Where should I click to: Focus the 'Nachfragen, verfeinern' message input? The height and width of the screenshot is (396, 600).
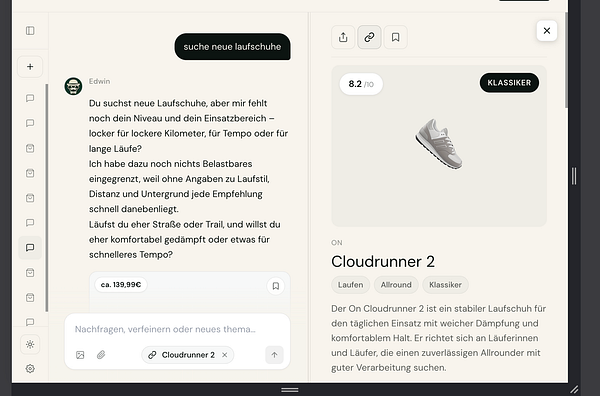point(165,329)
